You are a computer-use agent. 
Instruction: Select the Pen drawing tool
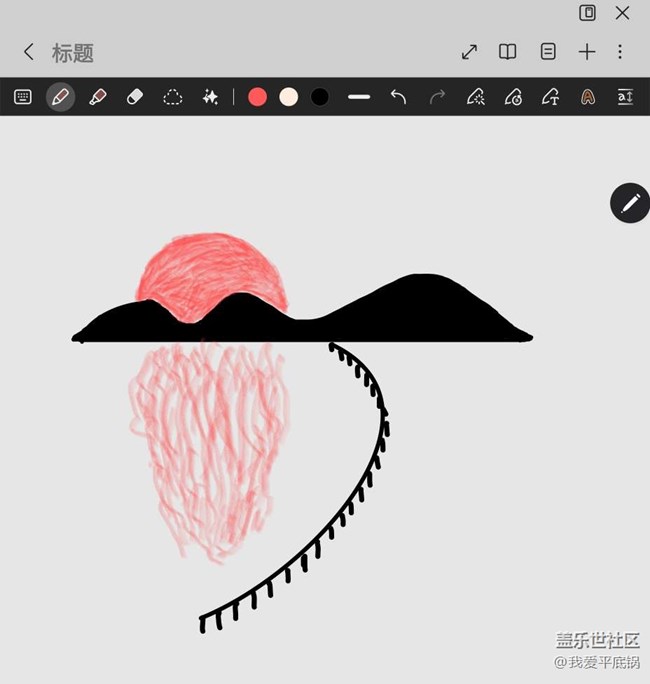pos(60,97)
